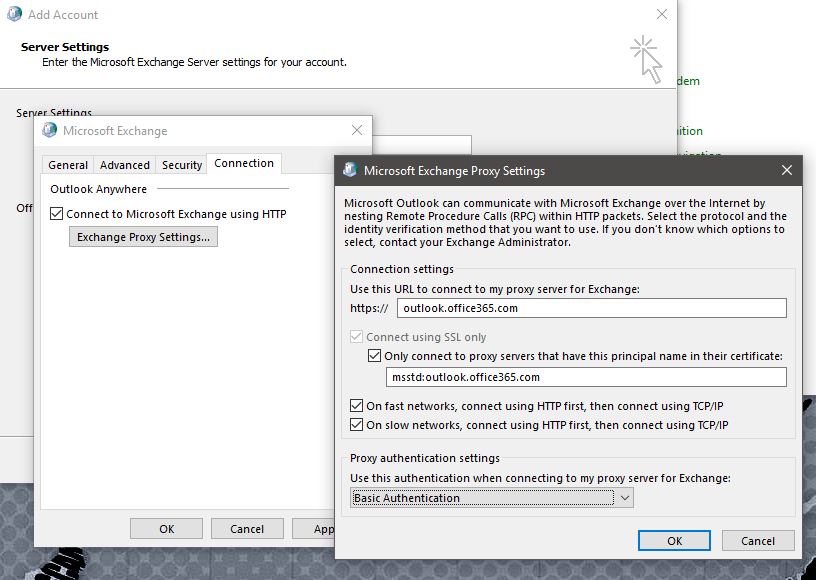Click the partially hidden Apply button

314,529
